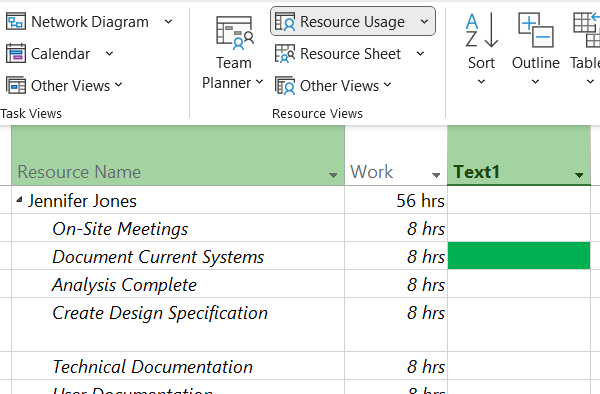Open the Resource Name column filter arrow
600x394 pixels.
333,175
